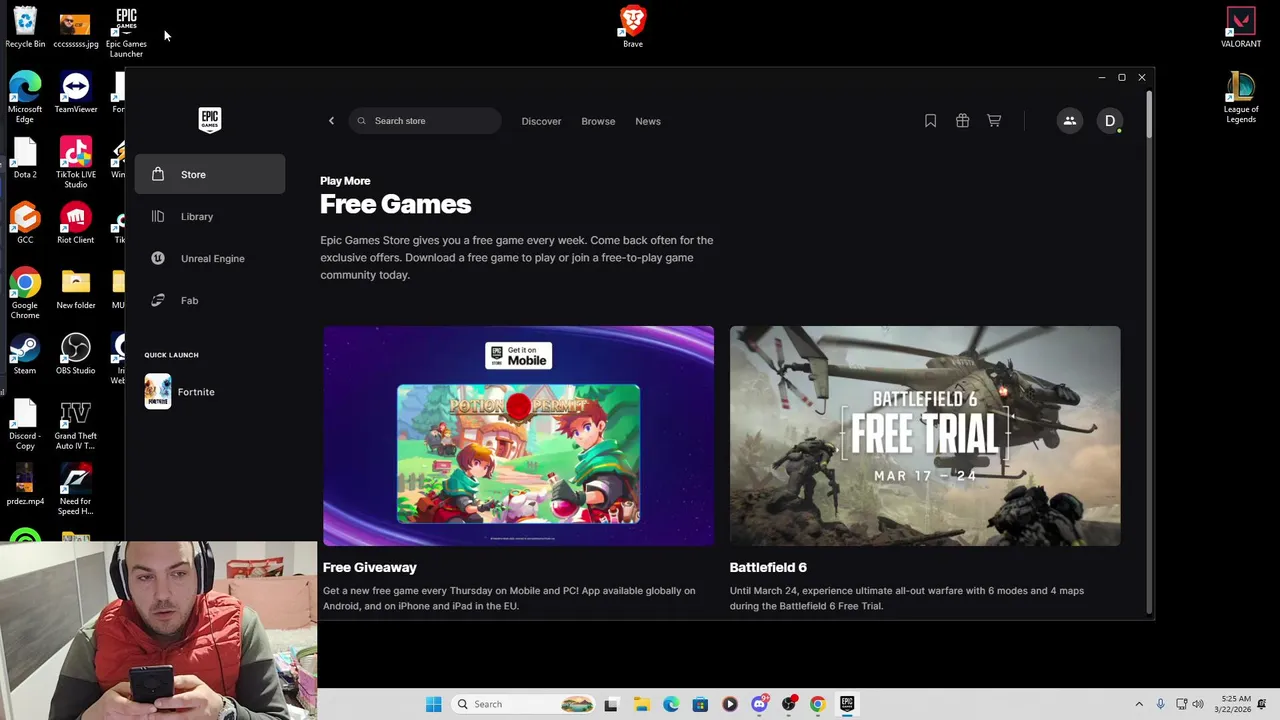Click the microphone tray icon

point(1160,704)
